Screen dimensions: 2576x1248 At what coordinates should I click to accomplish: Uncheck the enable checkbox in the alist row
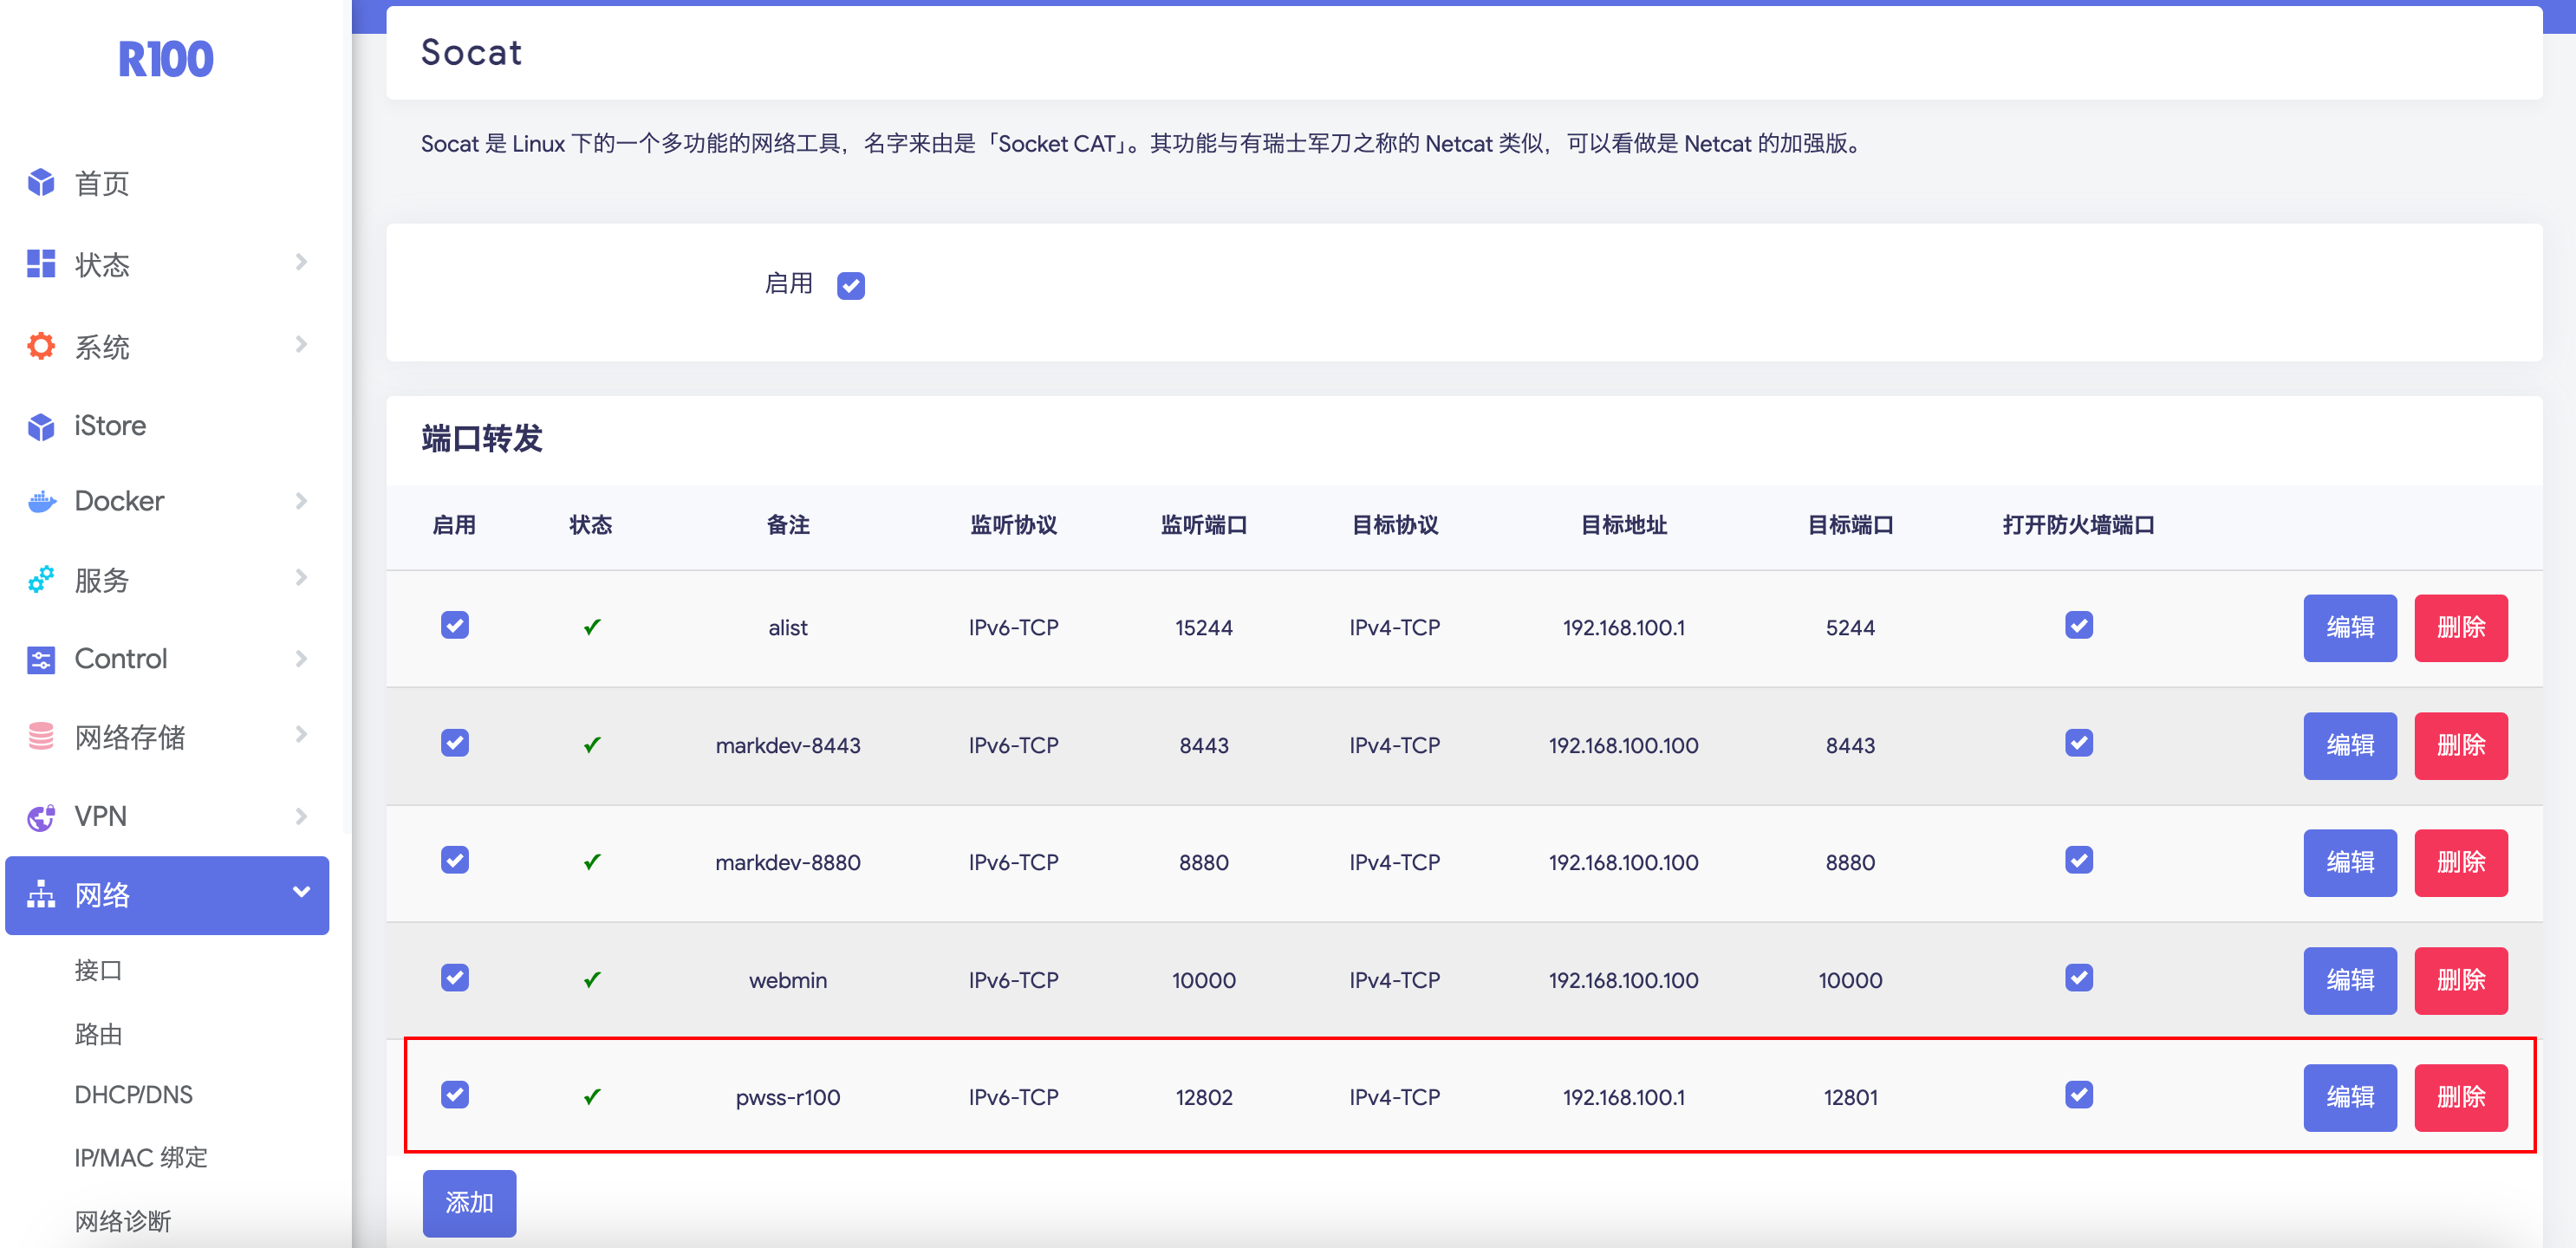pyautogui.click(x=455, y=626)
